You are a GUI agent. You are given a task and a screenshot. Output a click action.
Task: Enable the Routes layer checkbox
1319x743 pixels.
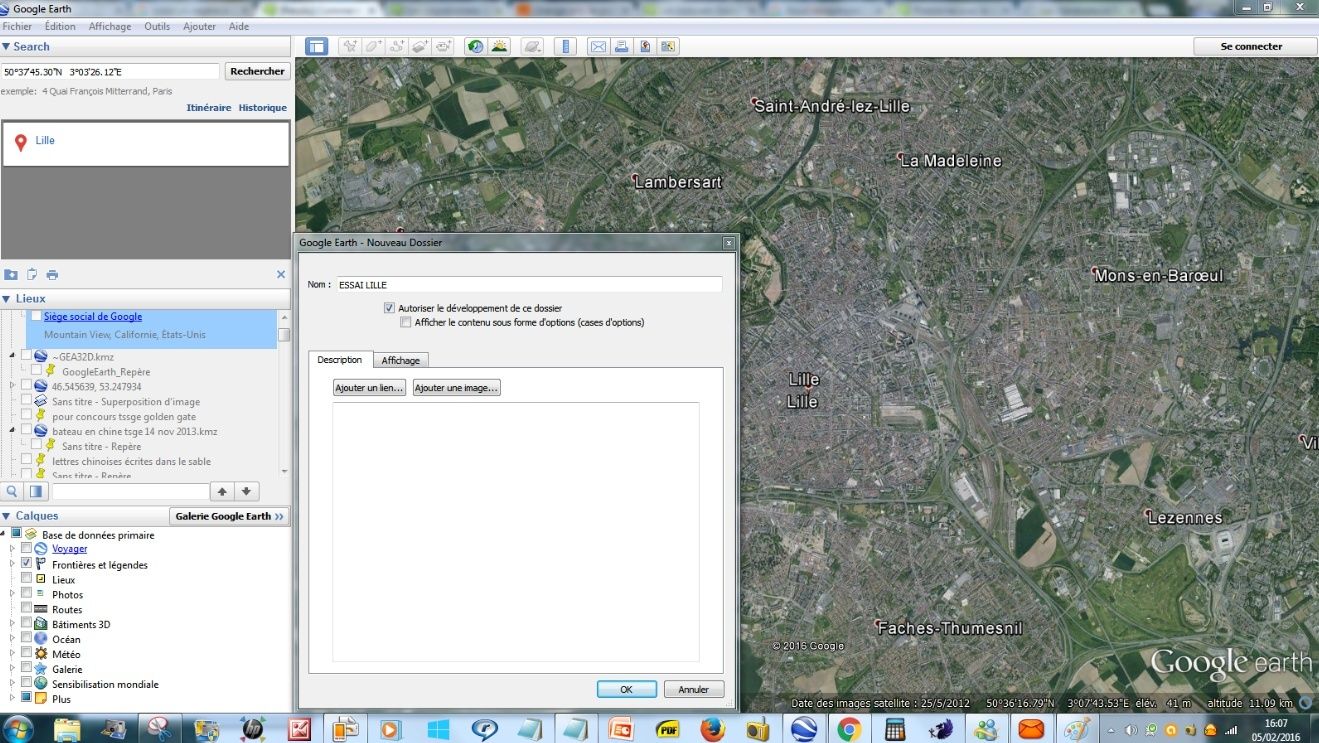26,609
